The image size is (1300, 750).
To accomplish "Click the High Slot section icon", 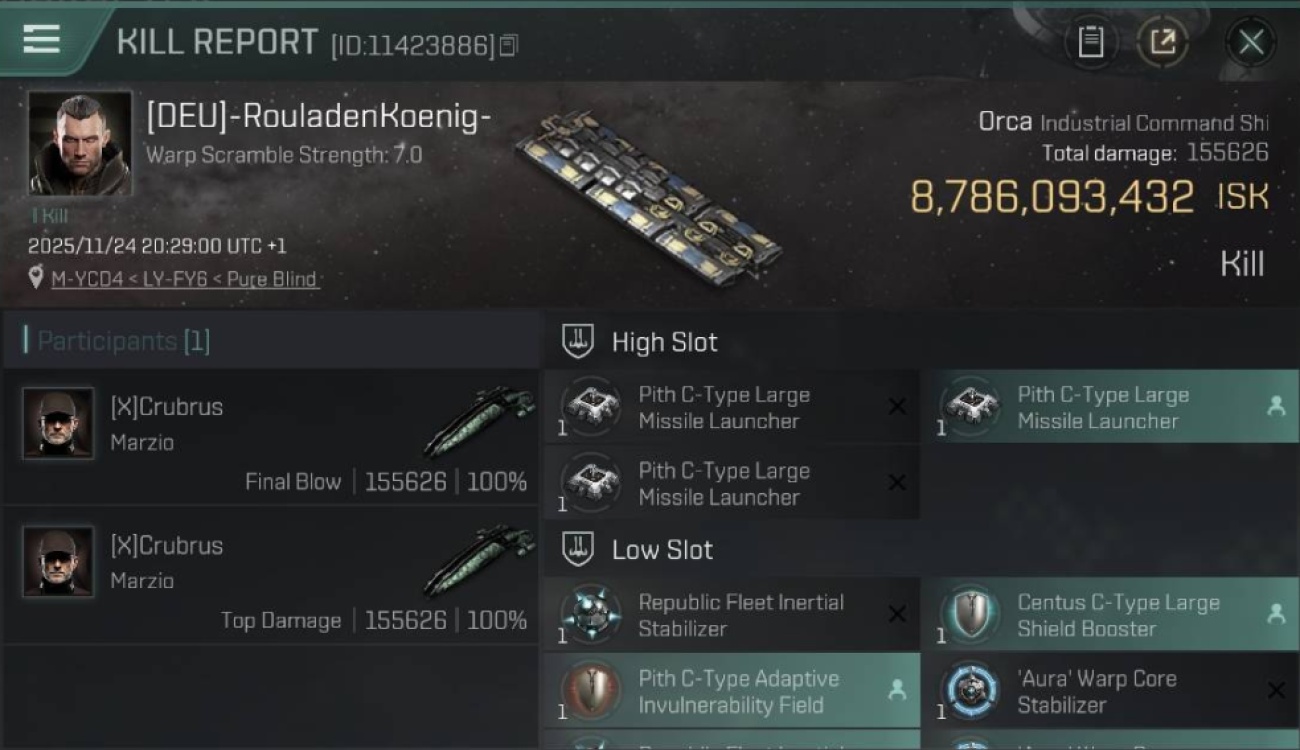I will pos(578,342).
